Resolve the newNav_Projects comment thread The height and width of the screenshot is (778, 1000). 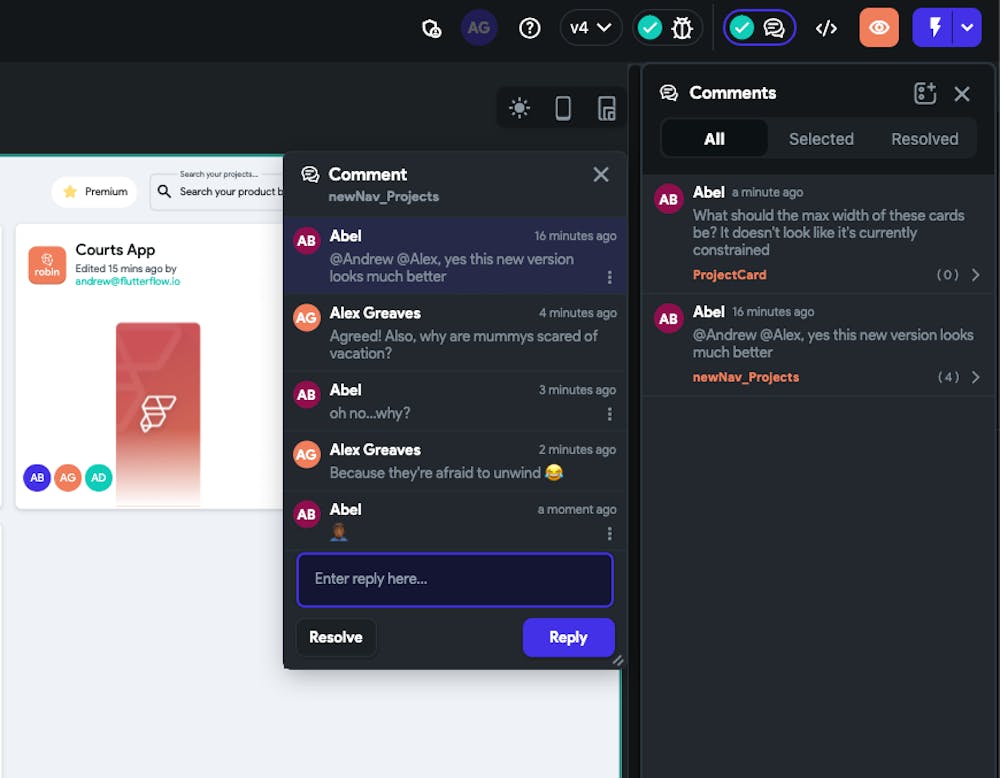[336, 637]
